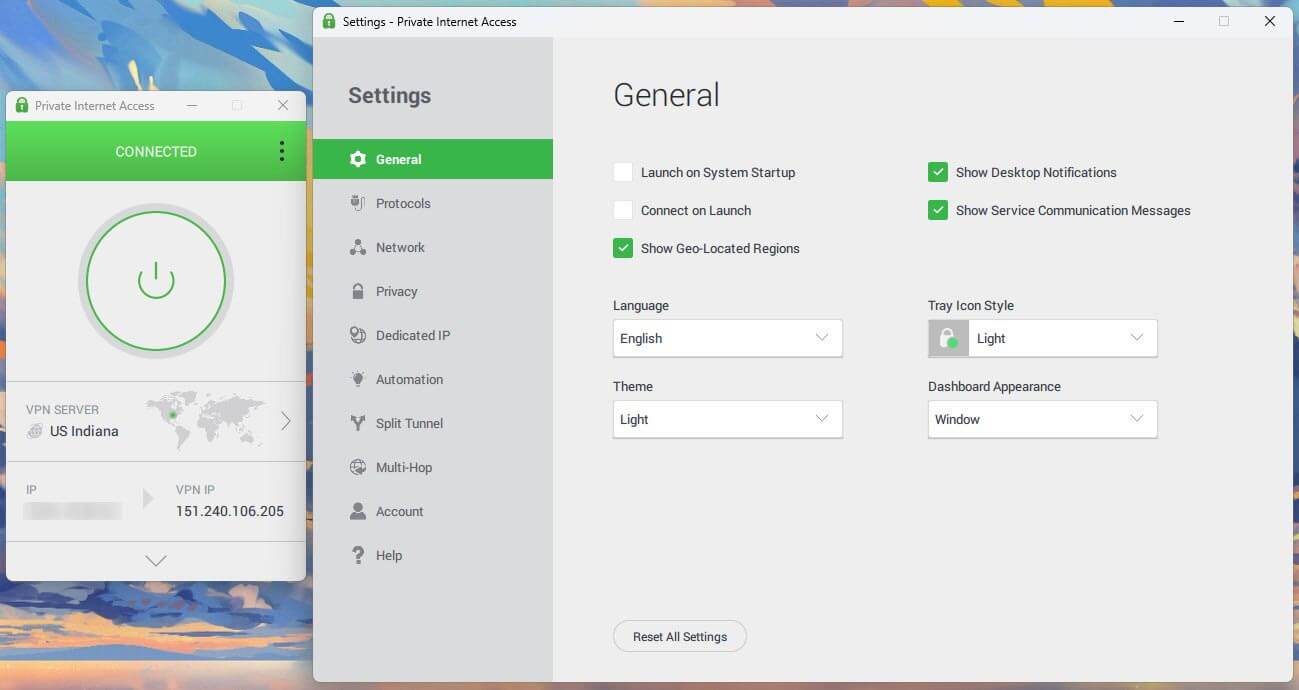Minimize the PIA dashboard window
Image resolution: width=1299 pixels, height=690 pixels.
(192, 105)
